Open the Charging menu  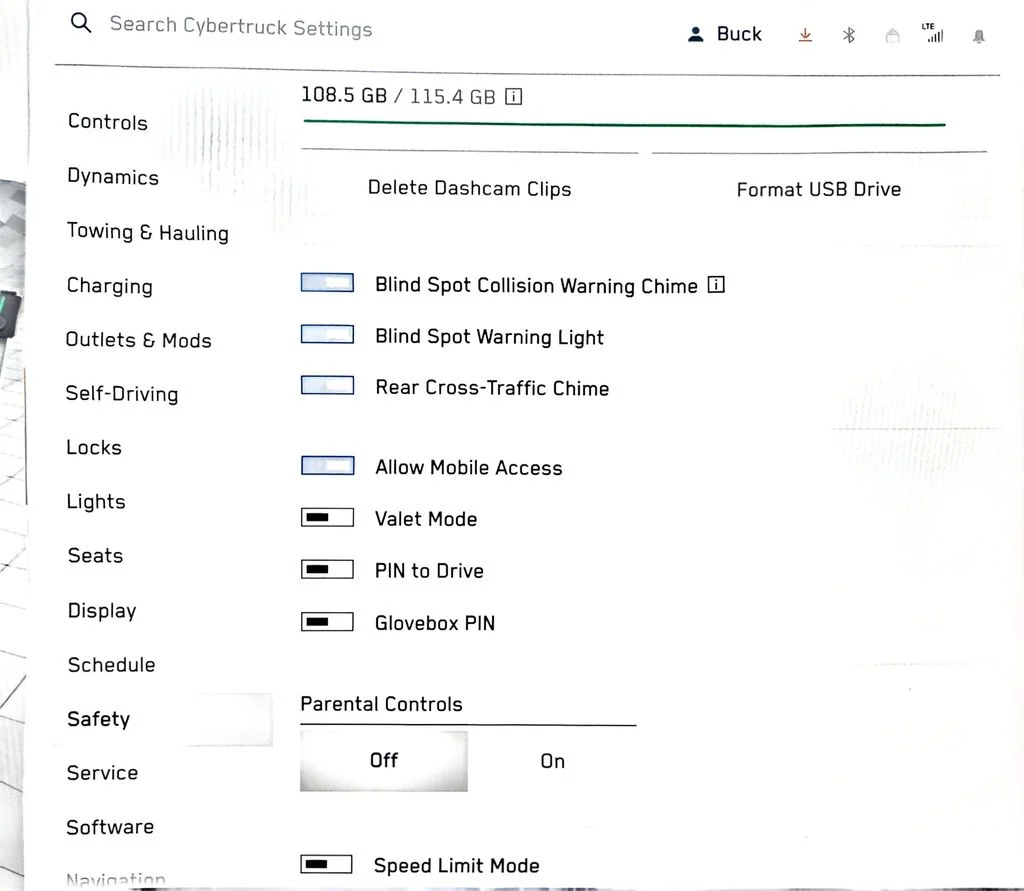[110, 286]
